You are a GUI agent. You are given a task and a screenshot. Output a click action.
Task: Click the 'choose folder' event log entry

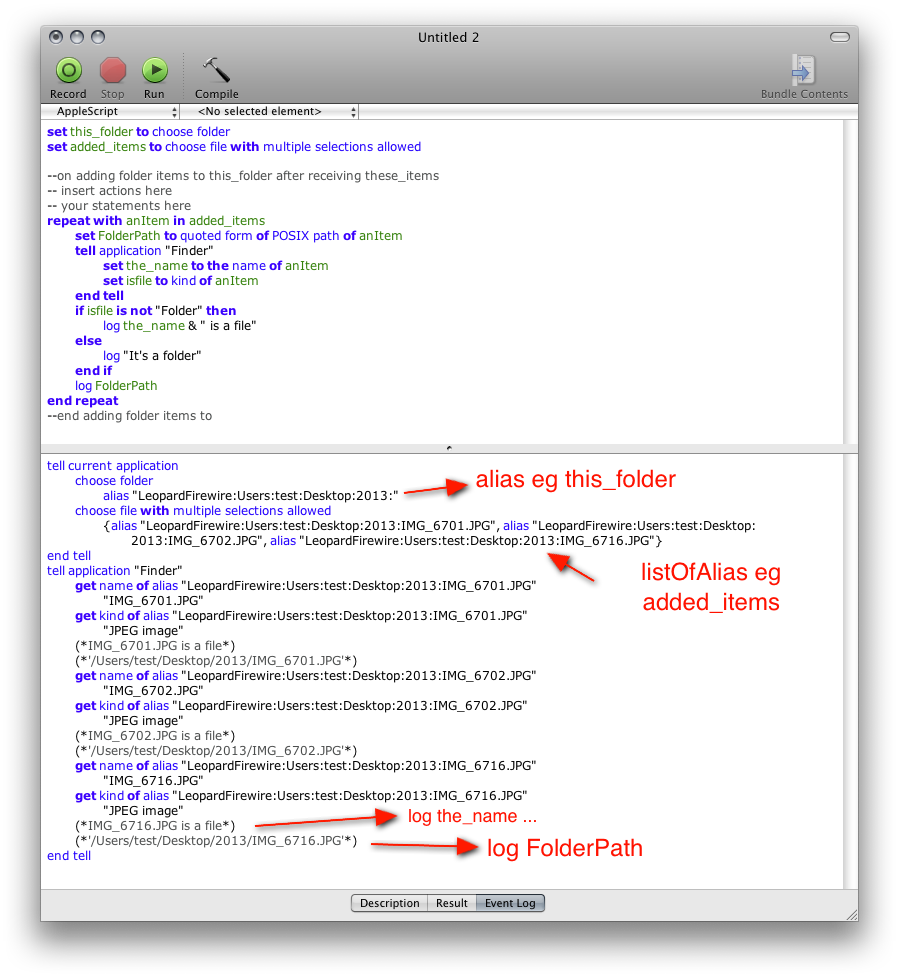(x=114, y=480)
